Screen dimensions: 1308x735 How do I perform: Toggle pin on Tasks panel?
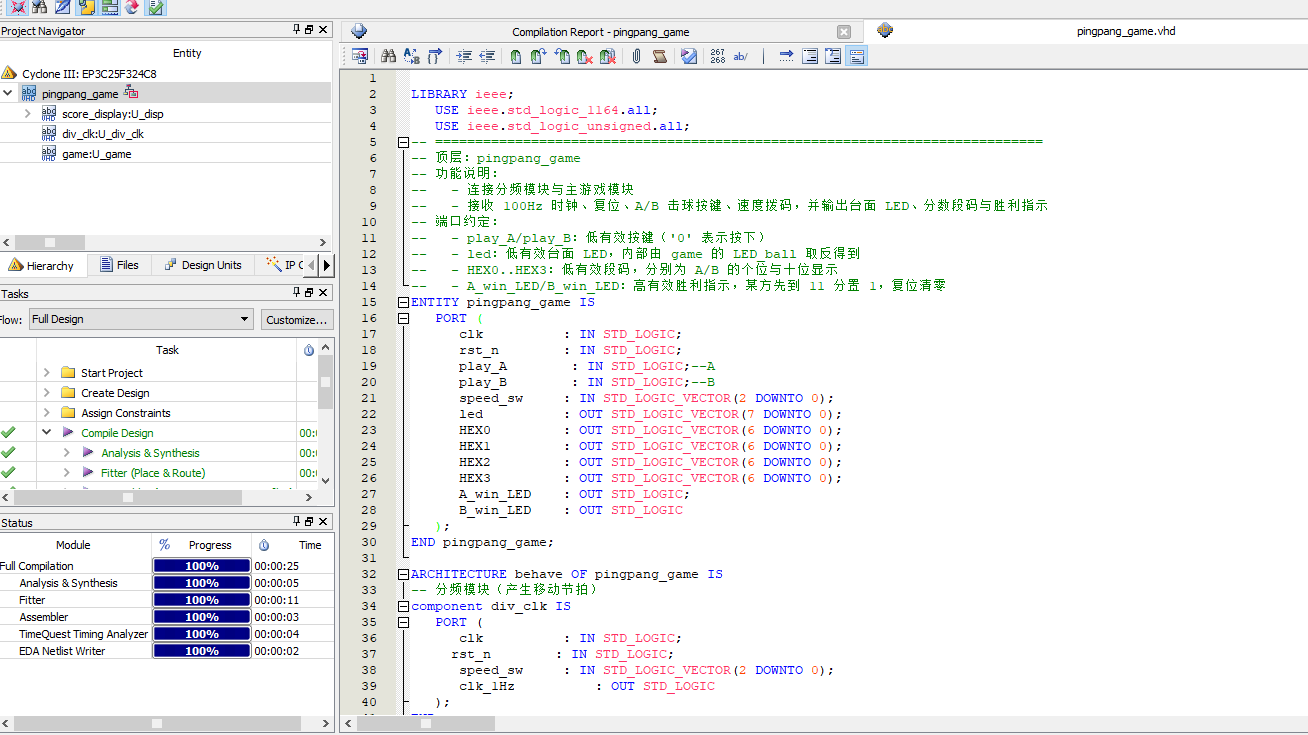coord(296,293)
